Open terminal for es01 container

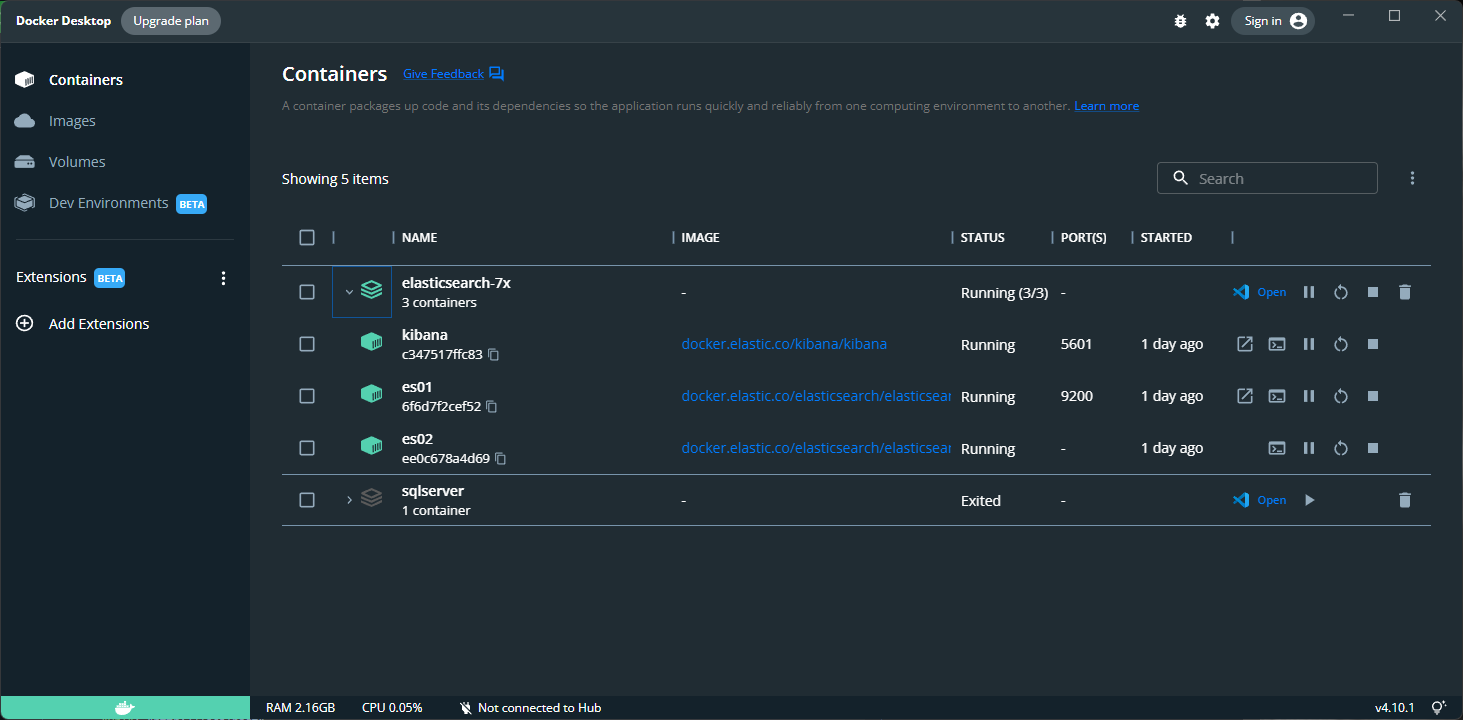pos(1277,396)
